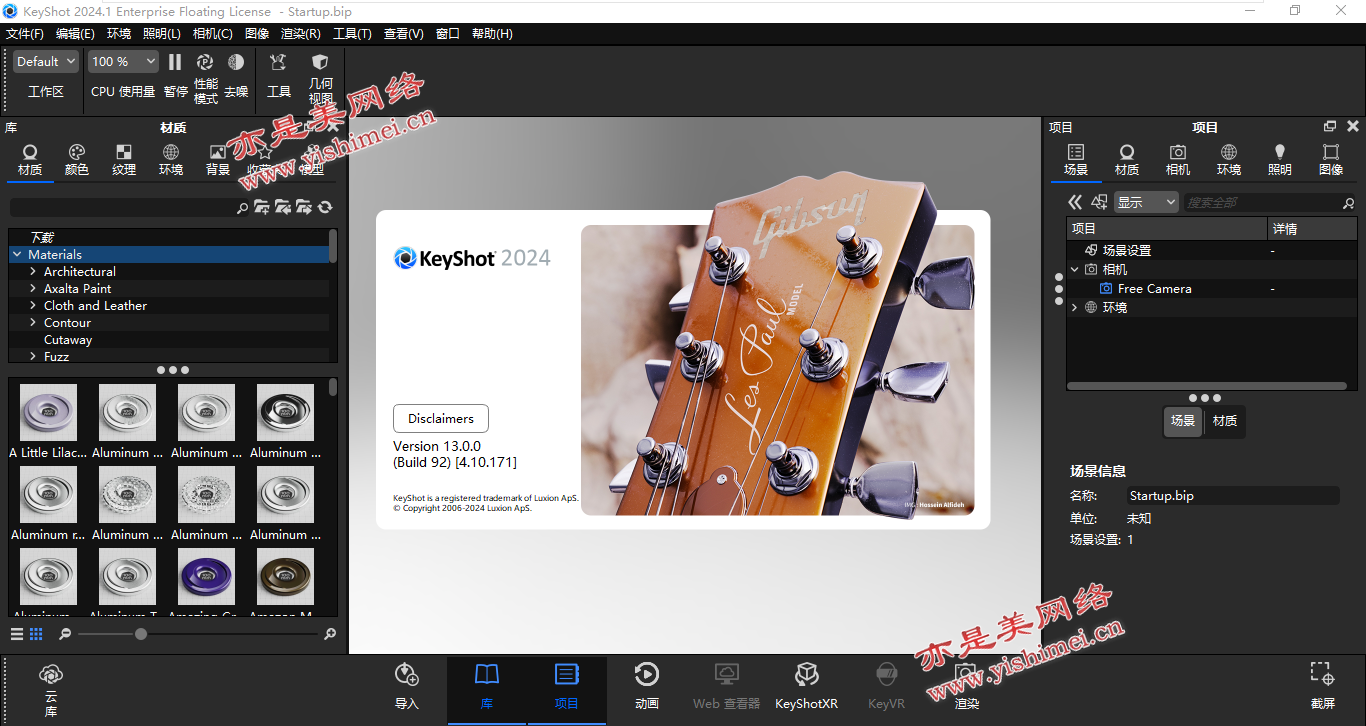Open the Default workspace dropdown
The height and width of the screenshot is (726, 1366).
(46, 61)
